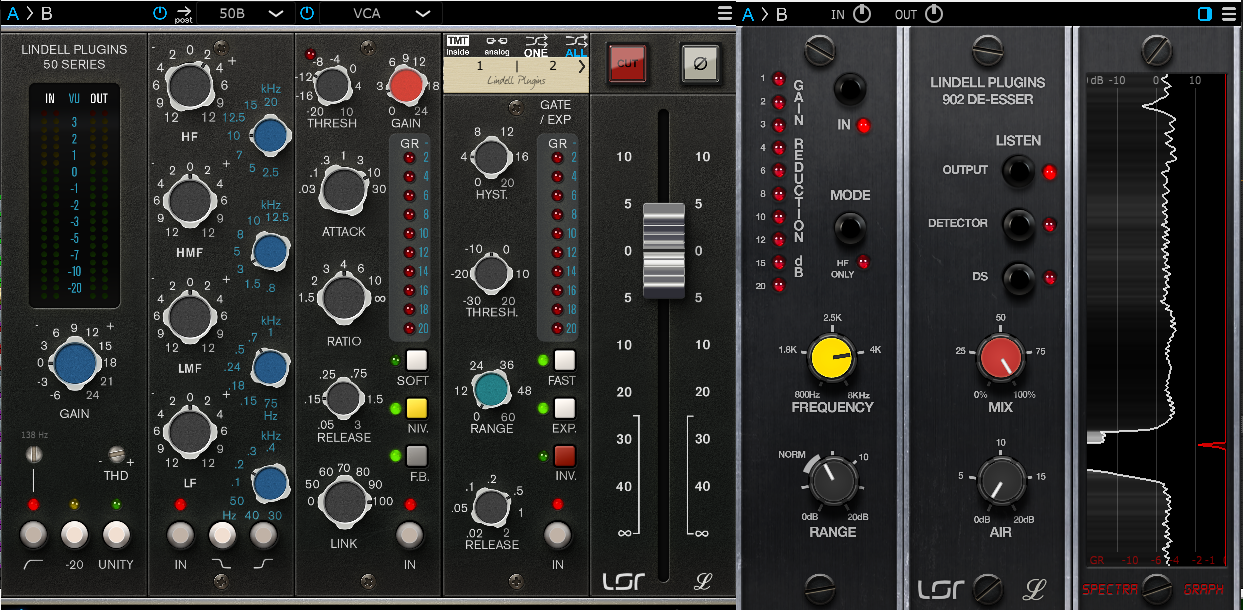This screenshot has width=1243, height=610.
Task: Toggle the gate IN button below RELEASE
Action: click(558, 535)
